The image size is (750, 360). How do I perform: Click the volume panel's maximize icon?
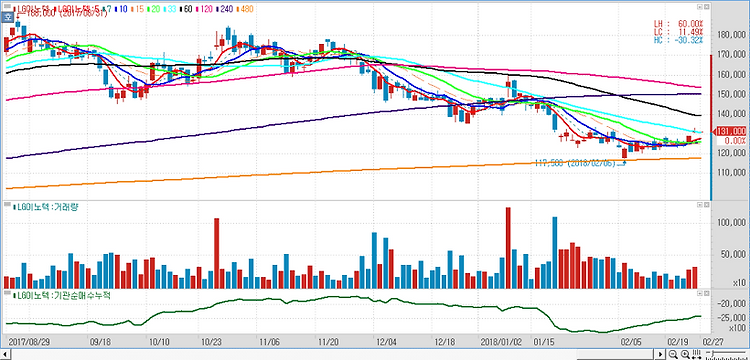(700, 205)
